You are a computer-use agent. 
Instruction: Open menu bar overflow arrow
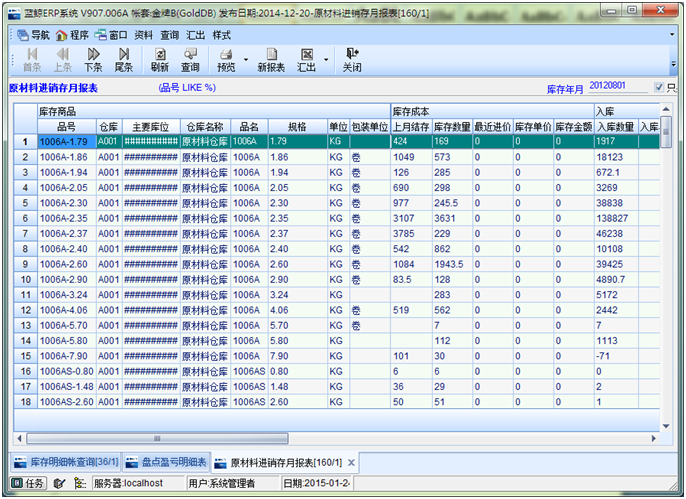point(672,35)
